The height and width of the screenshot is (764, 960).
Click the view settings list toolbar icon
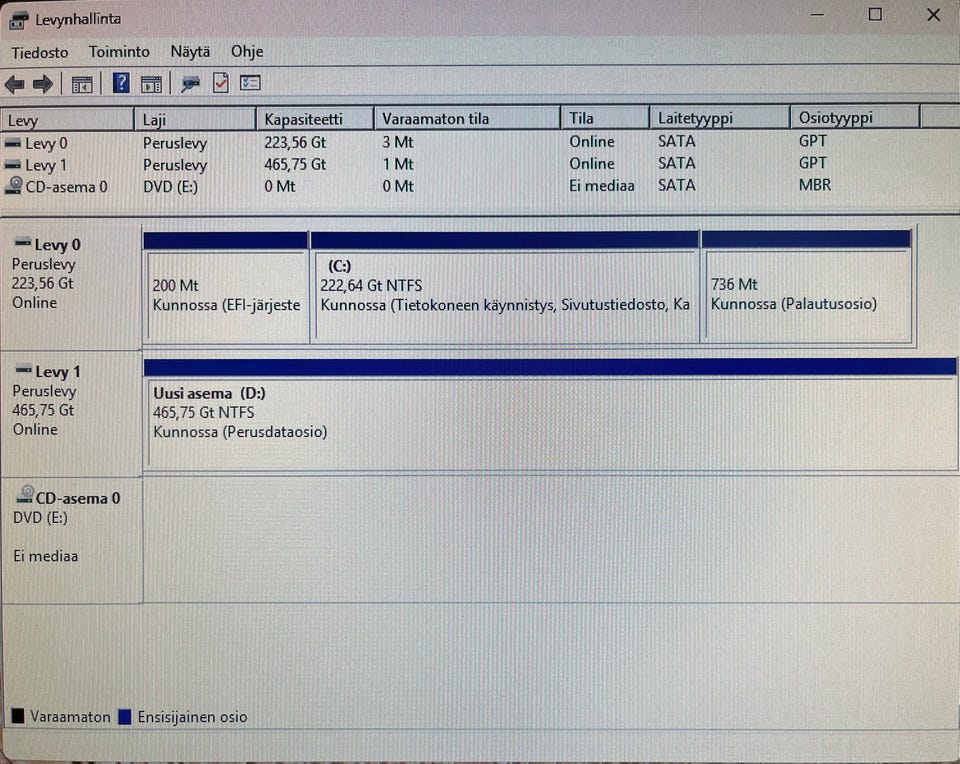[x=250, y=83]
